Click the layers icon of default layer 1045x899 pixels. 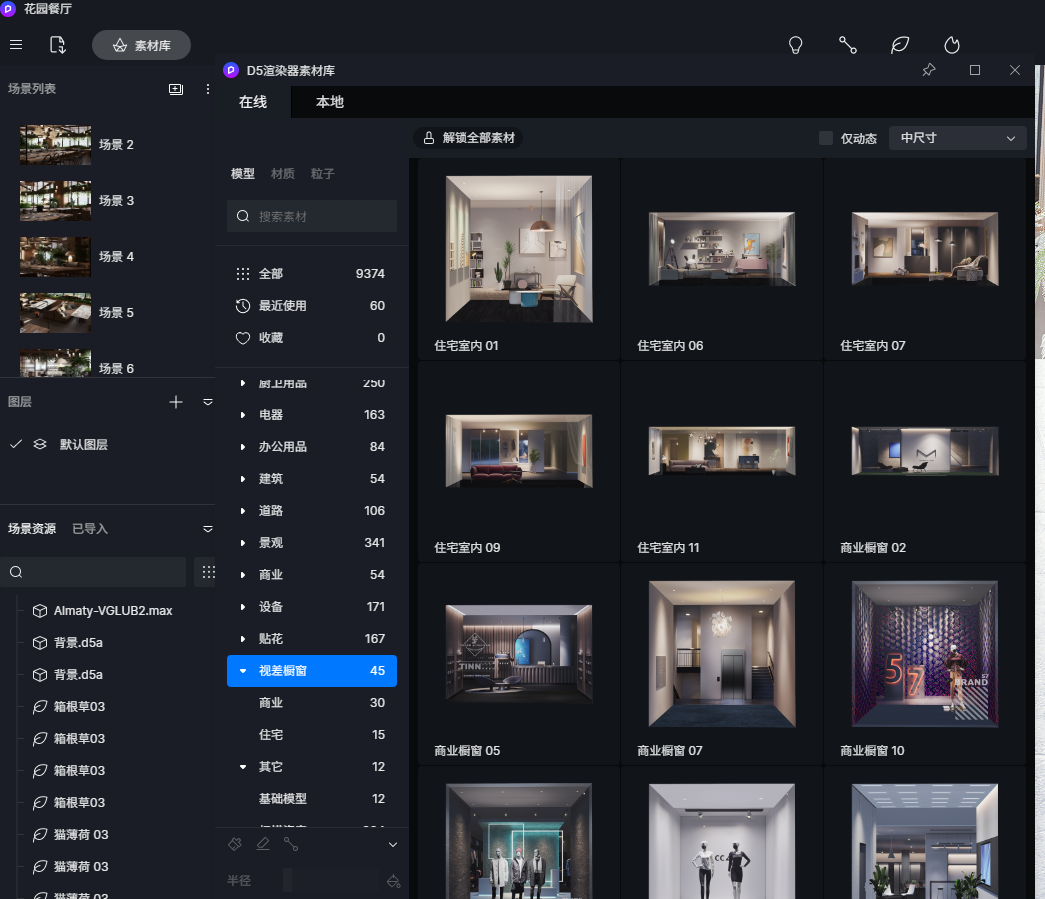(40, 444)
